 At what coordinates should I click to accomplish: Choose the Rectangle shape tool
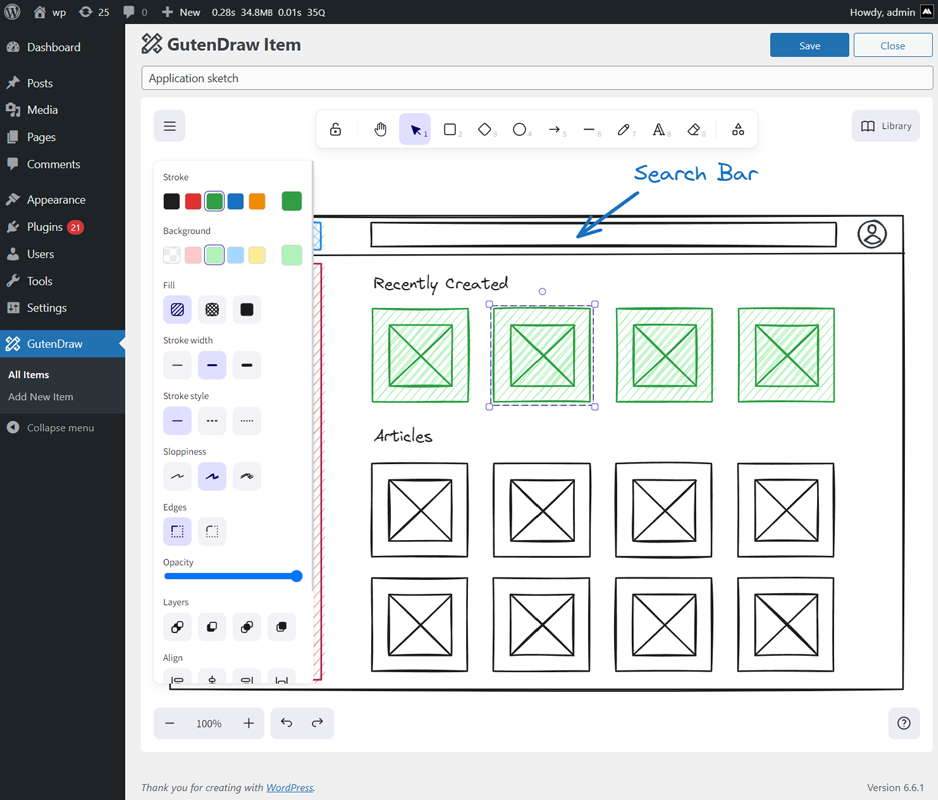(x=450, y=129)
